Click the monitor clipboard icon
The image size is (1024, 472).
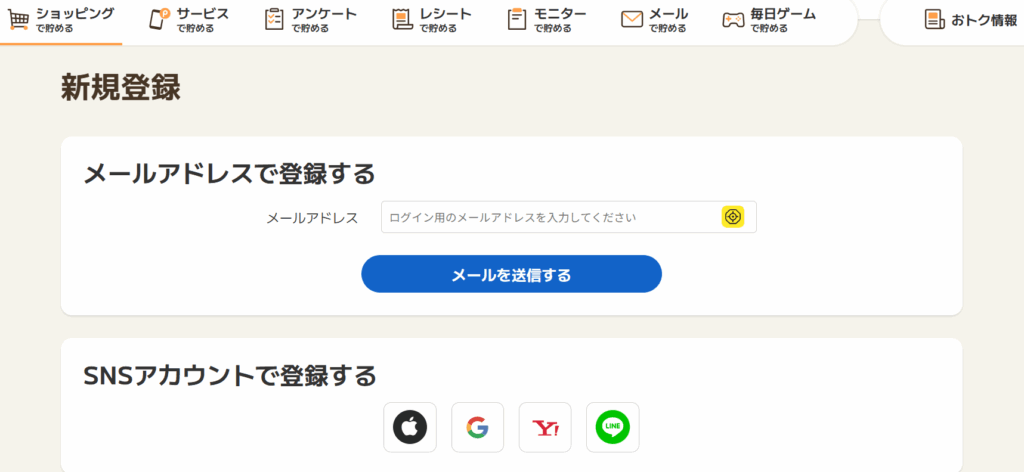coord(517,20)
